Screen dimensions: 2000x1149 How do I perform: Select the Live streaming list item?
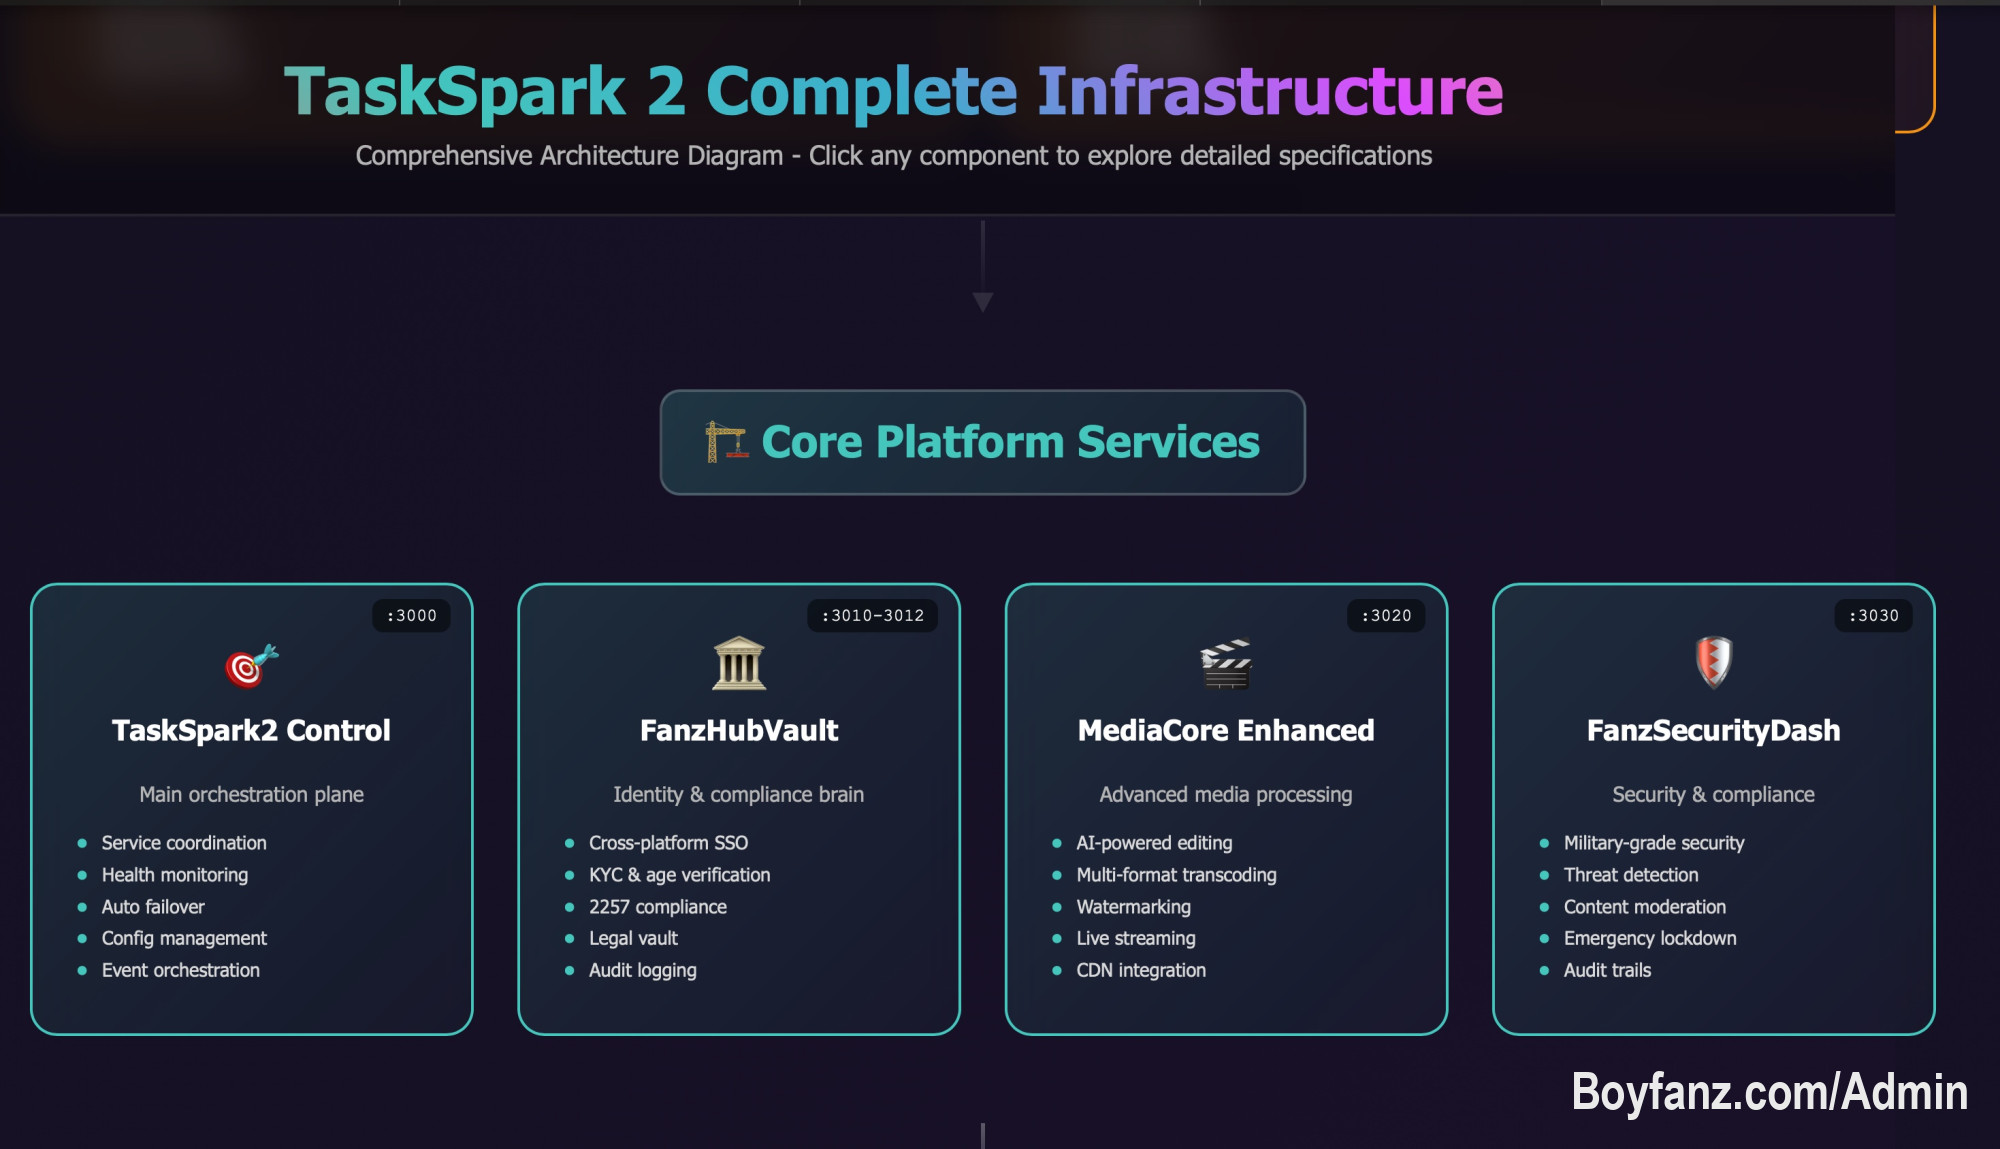[1135, 939]
